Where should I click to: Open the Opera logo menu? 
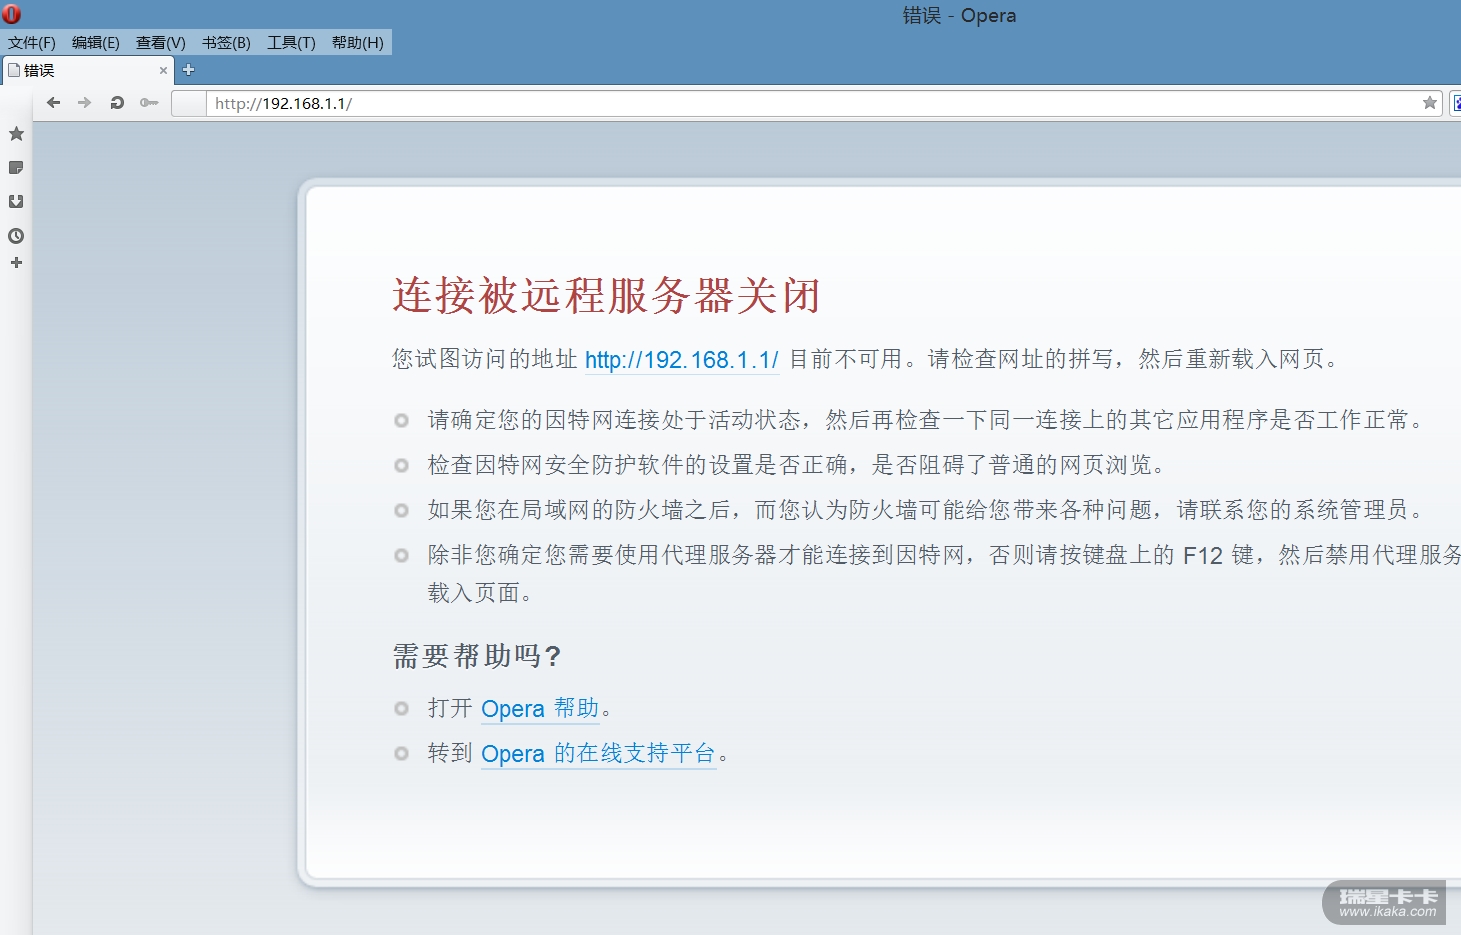coord(12,14)
